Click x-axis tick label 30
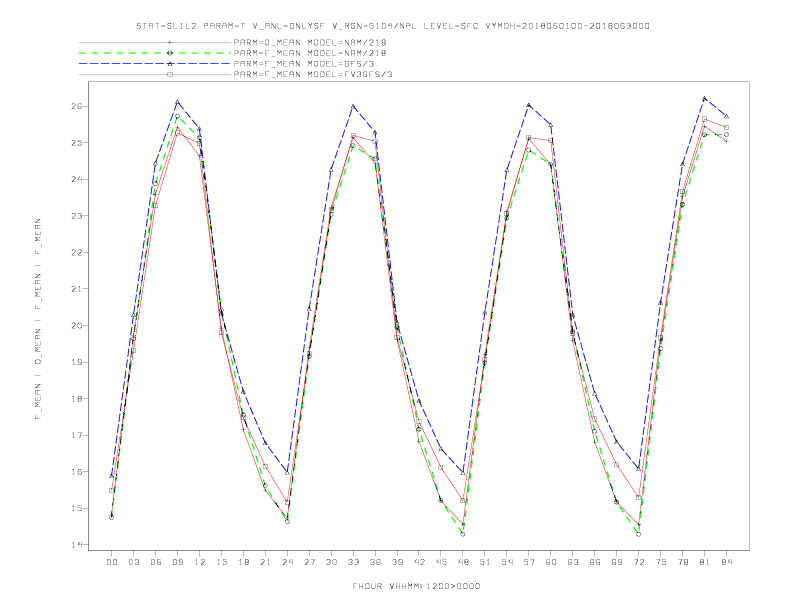792x612 pixels. pyautogui.click(x=331, y=562)
